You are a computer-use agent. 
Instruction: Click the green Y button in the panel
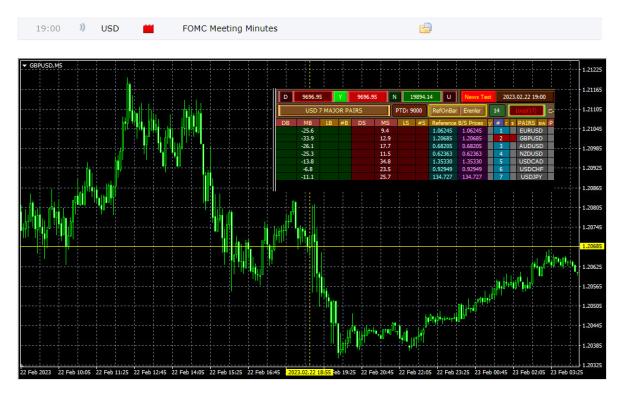(340, 97)
